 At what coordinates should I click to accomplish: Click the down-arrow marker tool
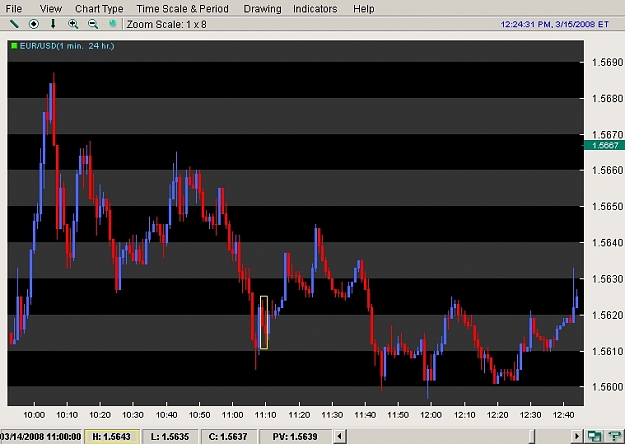coord(53,24)
